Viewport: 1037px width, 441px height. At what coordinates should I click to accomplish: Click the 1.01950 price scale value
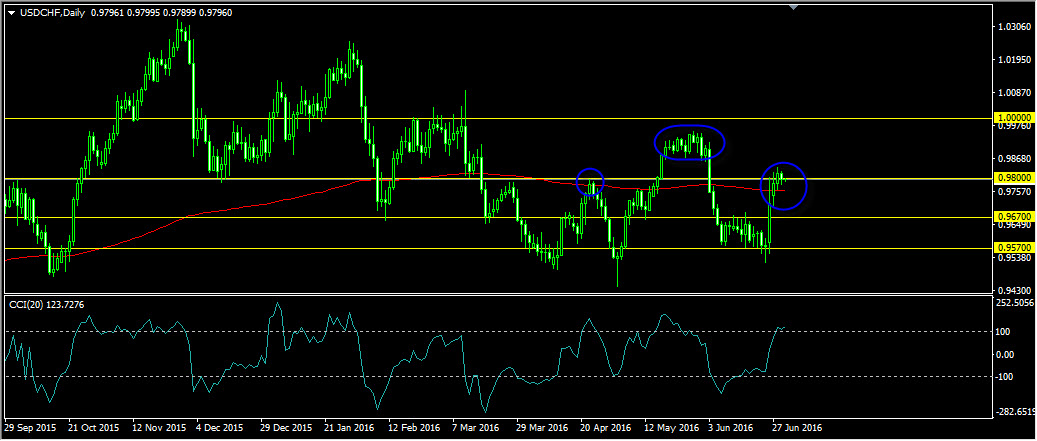click(x=1014, y=61)
